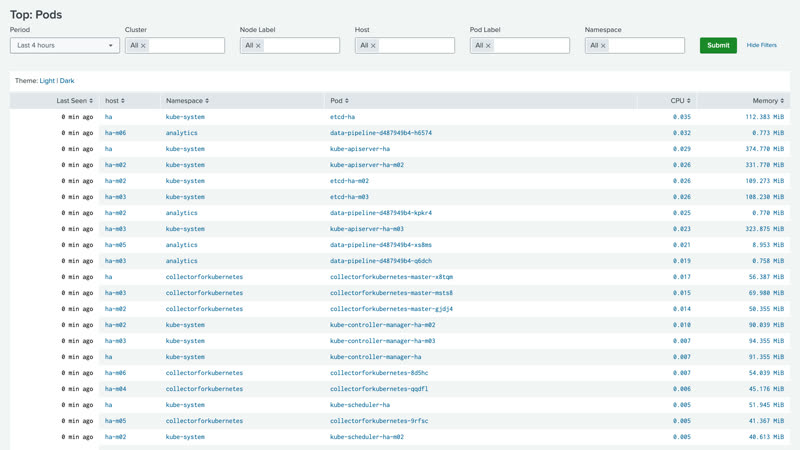
Task: Click memory value 374.770 MiB
Action: (x=765, y=149)
